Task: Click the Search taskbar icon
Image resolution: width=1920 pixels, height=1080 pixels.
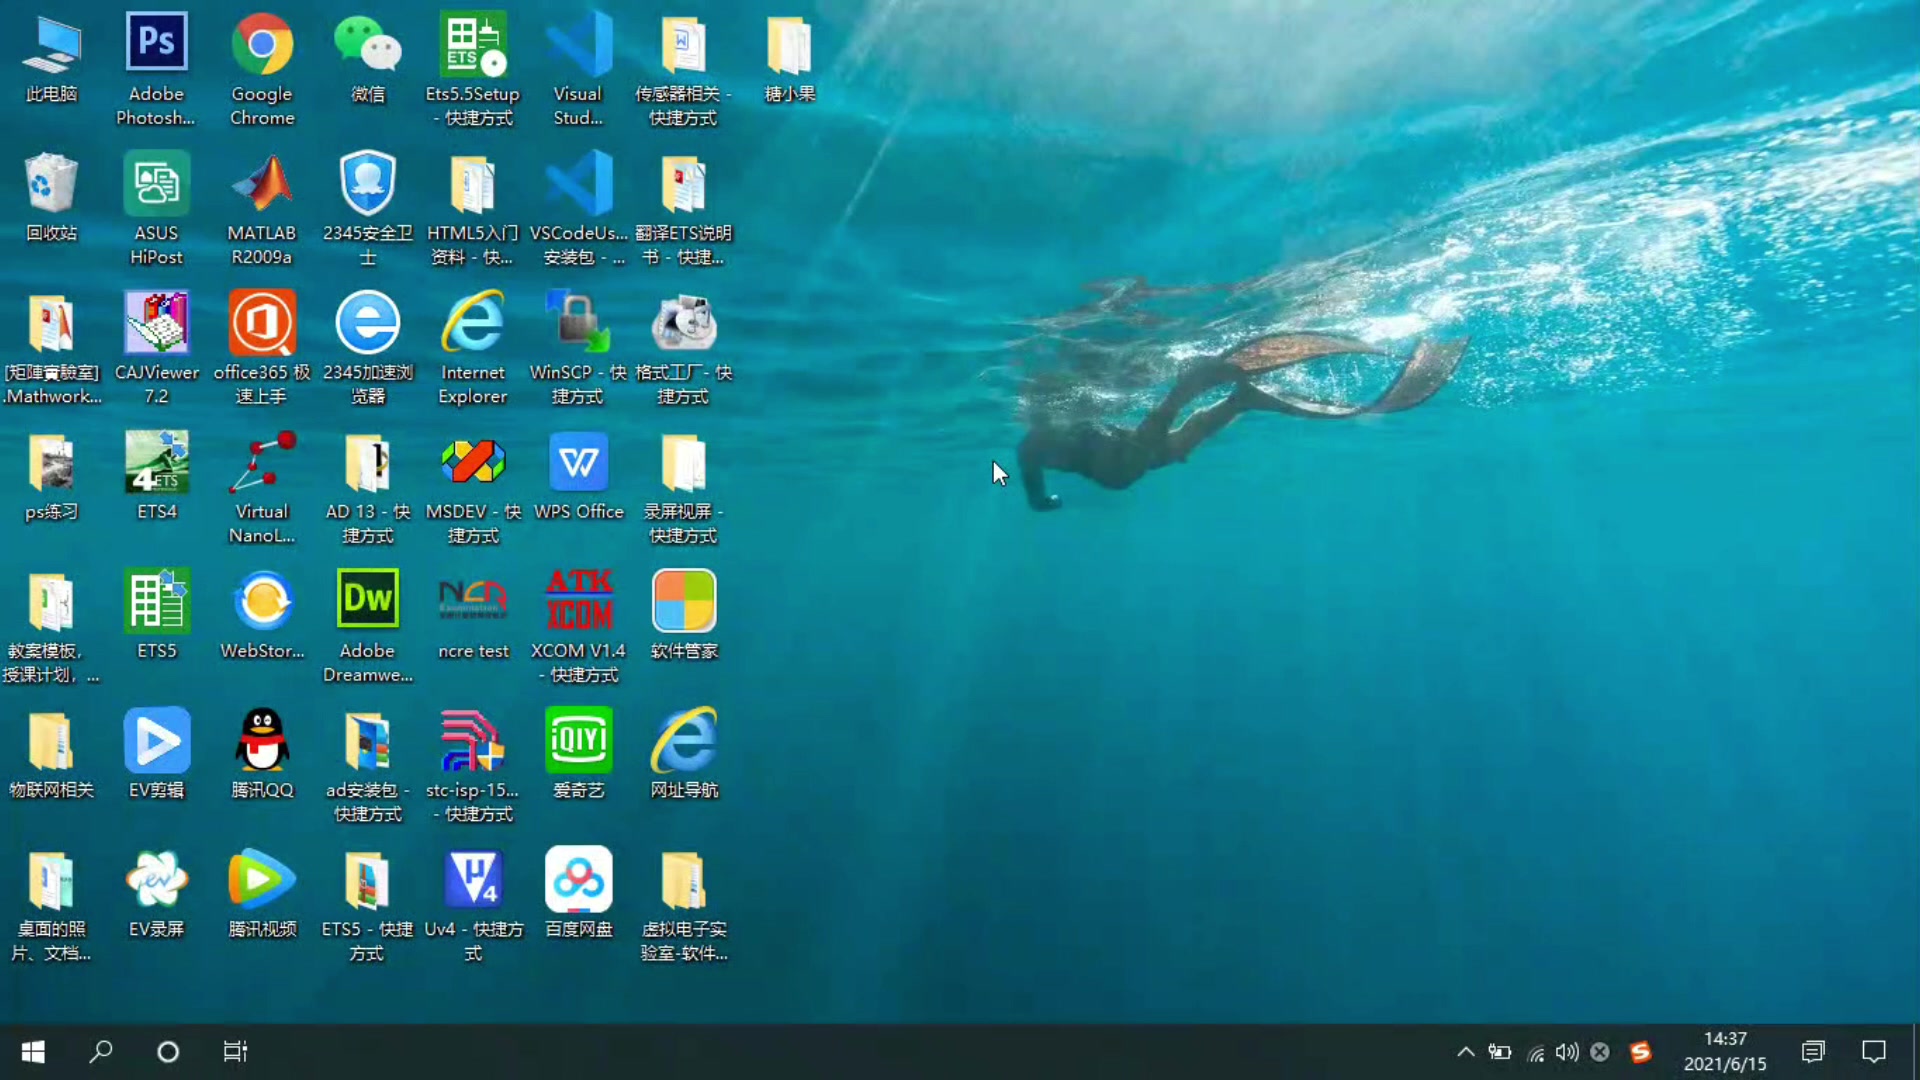Action: click(102, 1051)
